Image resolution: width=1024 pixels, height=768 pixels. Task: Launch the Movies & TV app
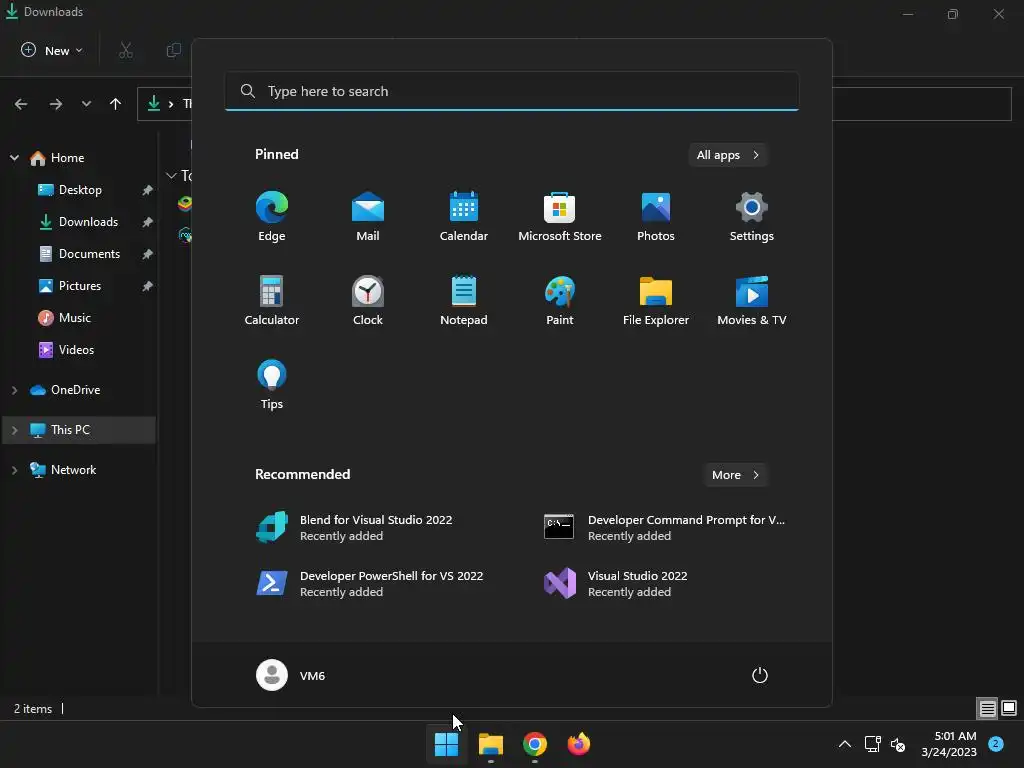(x=752, y=300)
